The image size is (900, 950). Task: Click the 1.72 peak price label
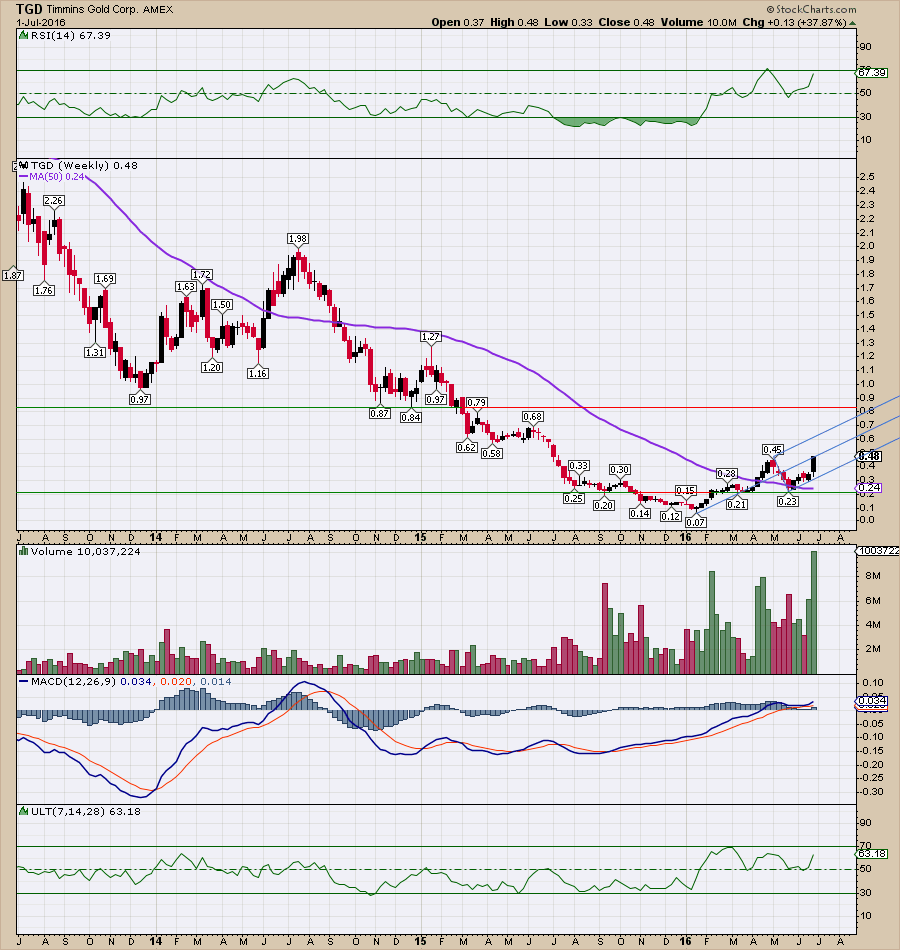(202, 274)
